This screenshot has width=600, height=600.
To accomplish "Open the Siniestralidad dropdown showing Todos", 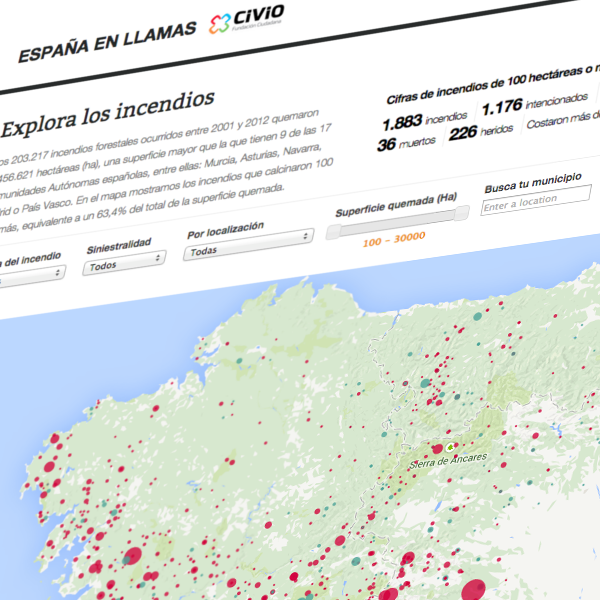I will coord(124,262).
